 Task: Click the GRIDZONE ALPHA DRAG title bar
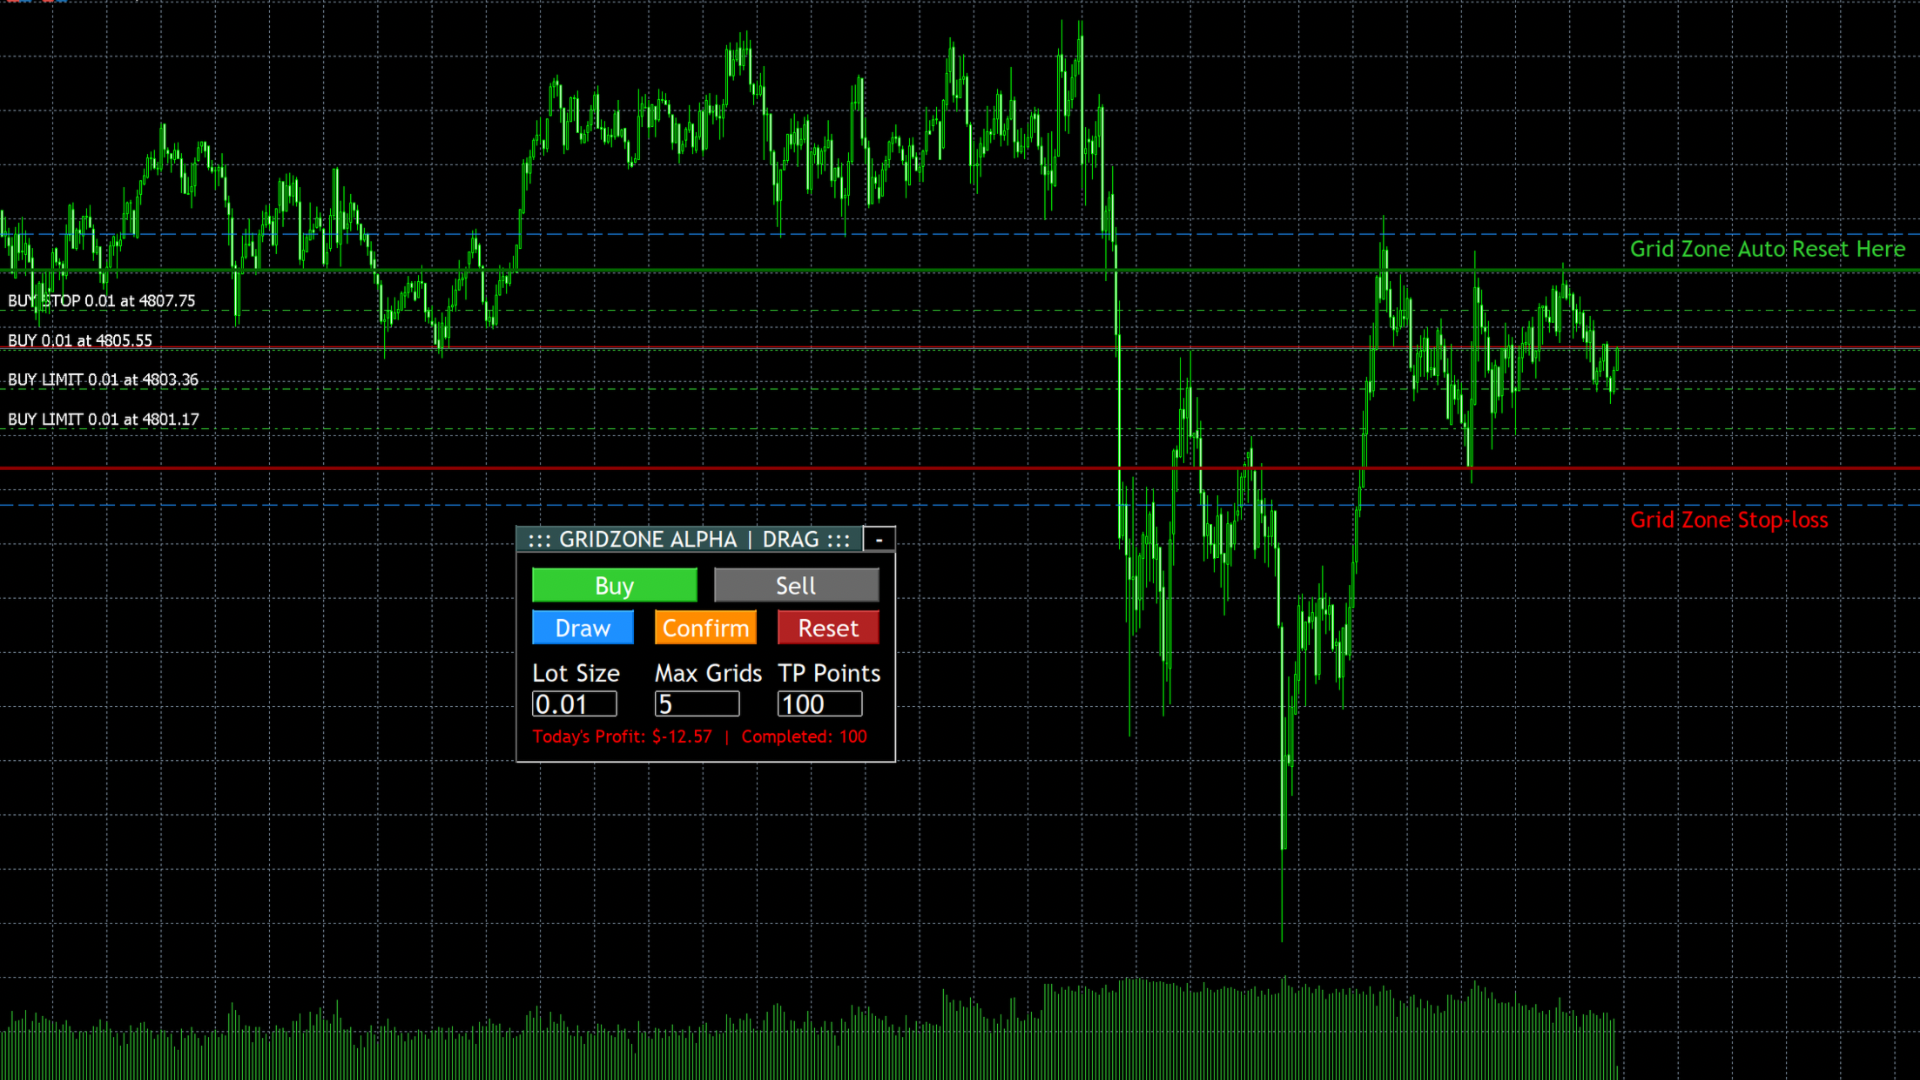coord(688,539)
